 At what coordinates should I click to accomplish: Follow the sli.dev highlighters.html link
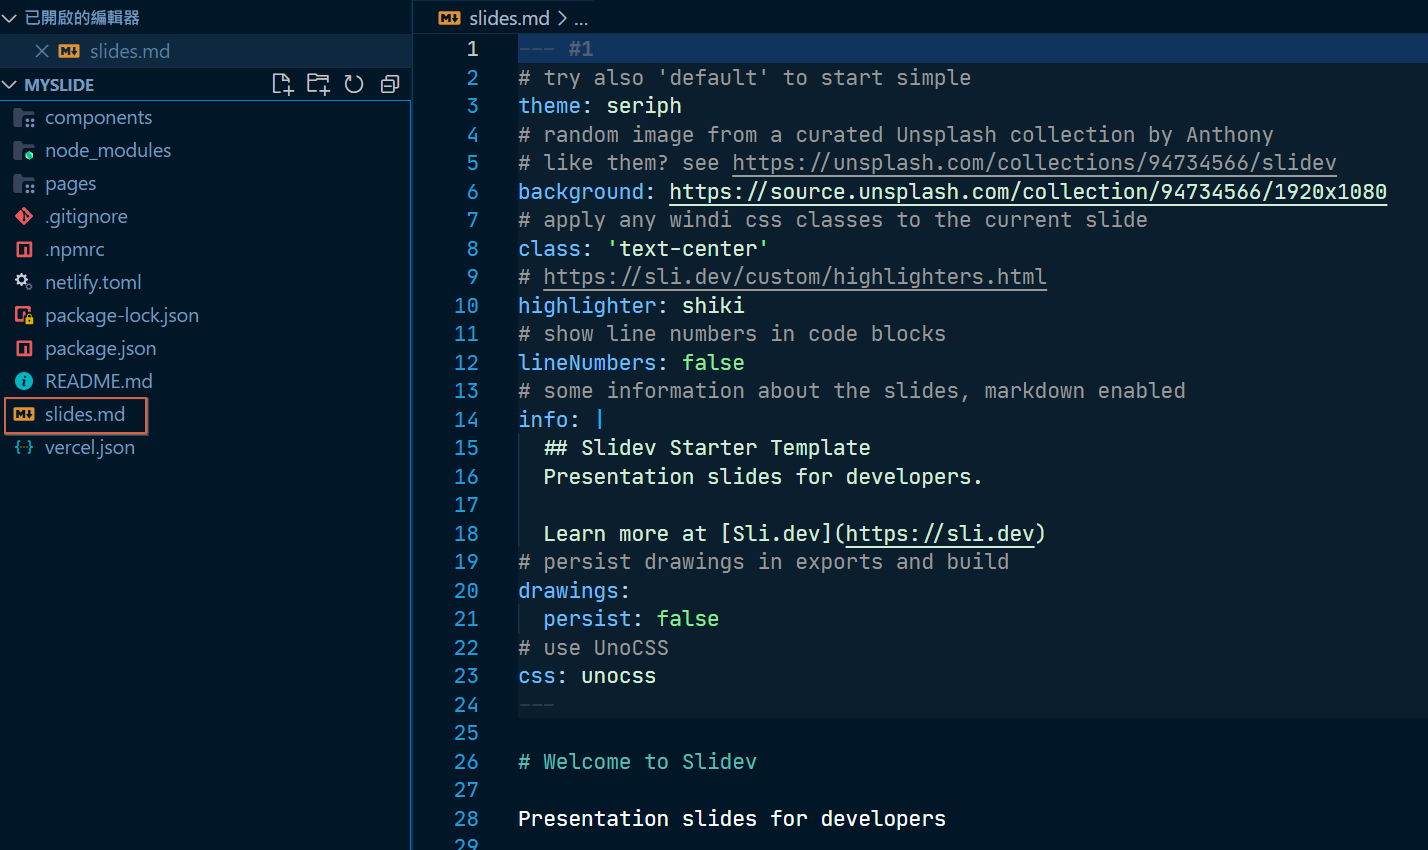tap(794, 277)
